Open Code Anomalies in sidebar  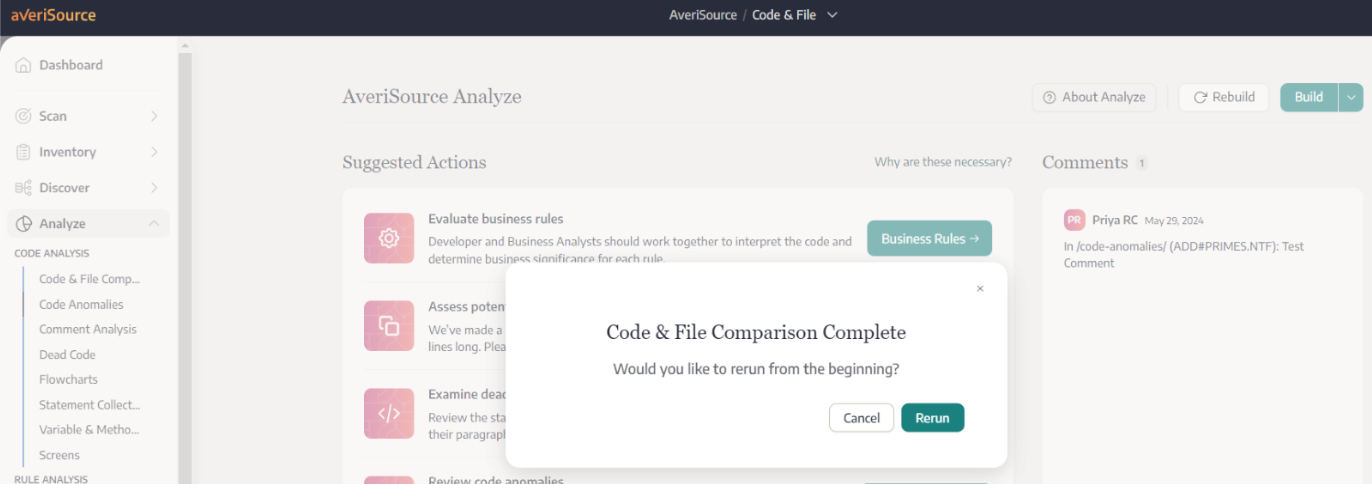81,304
